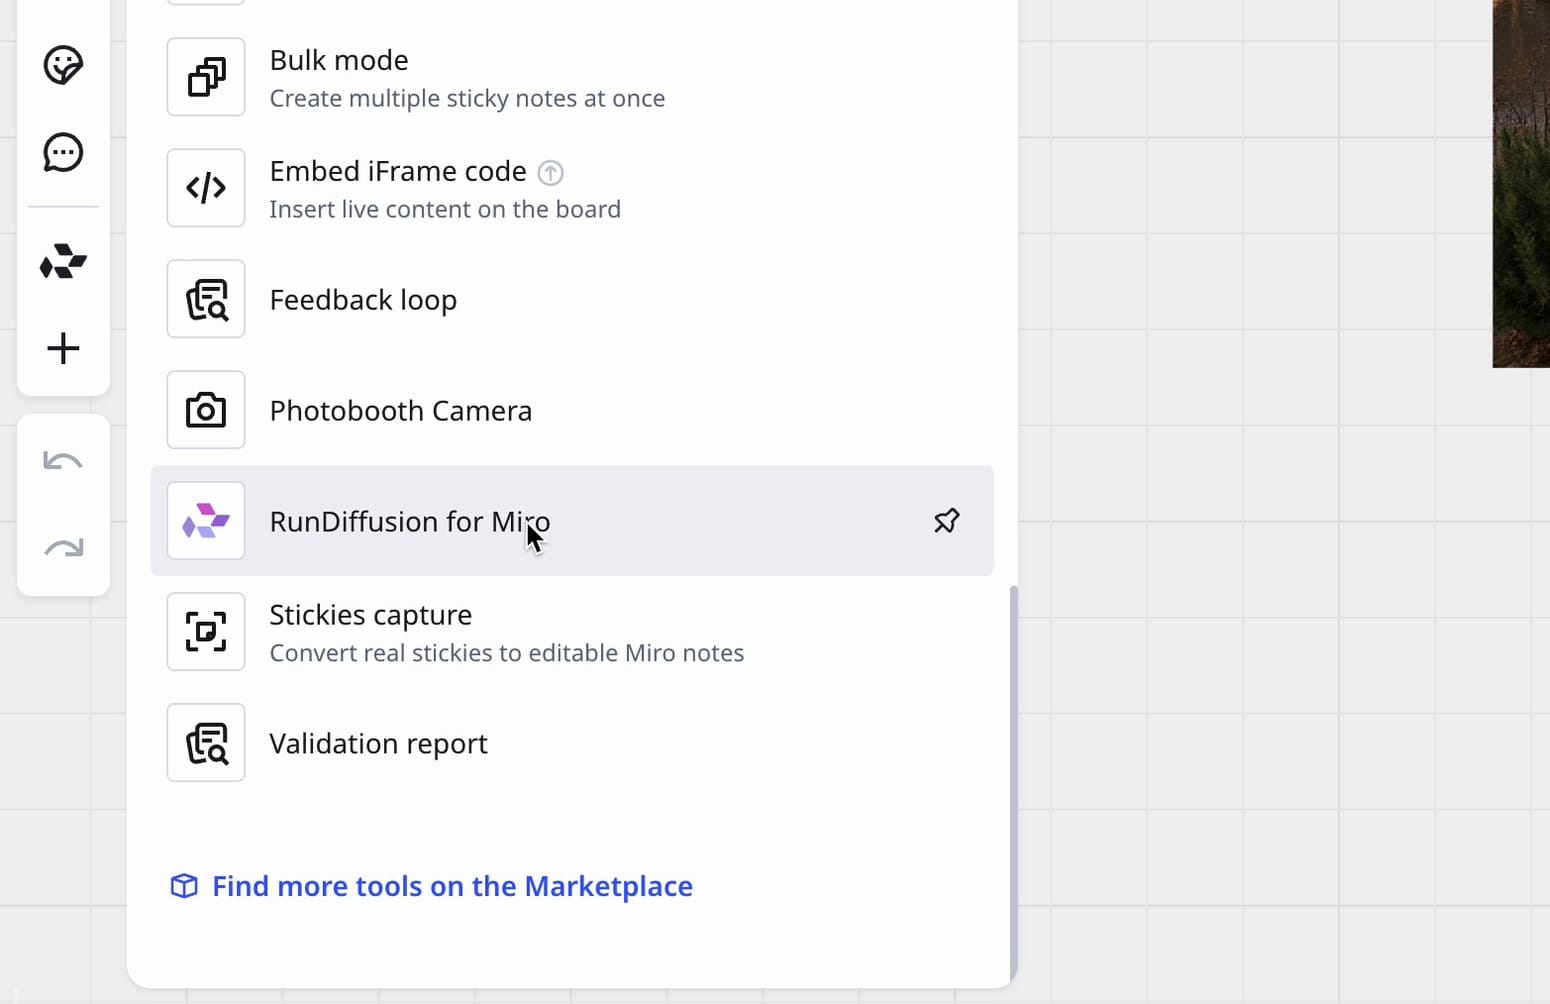Click the Marketplace cube icon

[x=184, y=886]
